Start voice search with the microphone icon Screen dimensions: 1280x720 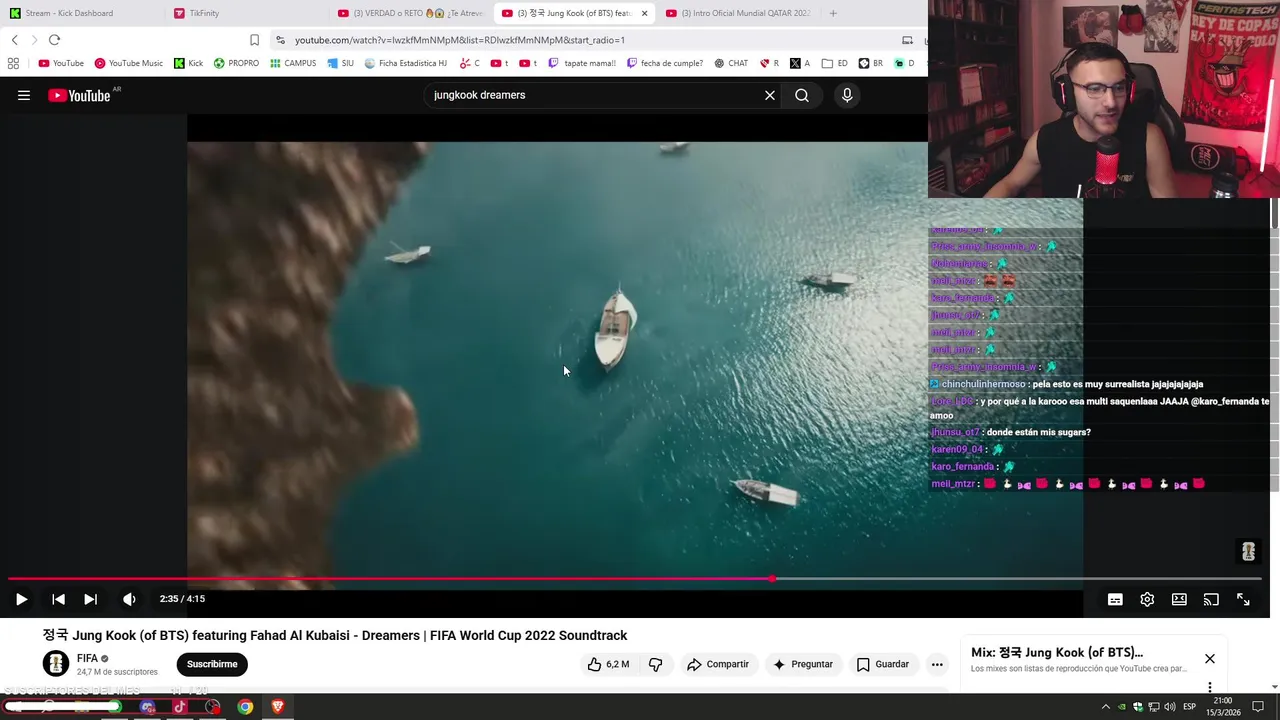[x=847, y=95]
